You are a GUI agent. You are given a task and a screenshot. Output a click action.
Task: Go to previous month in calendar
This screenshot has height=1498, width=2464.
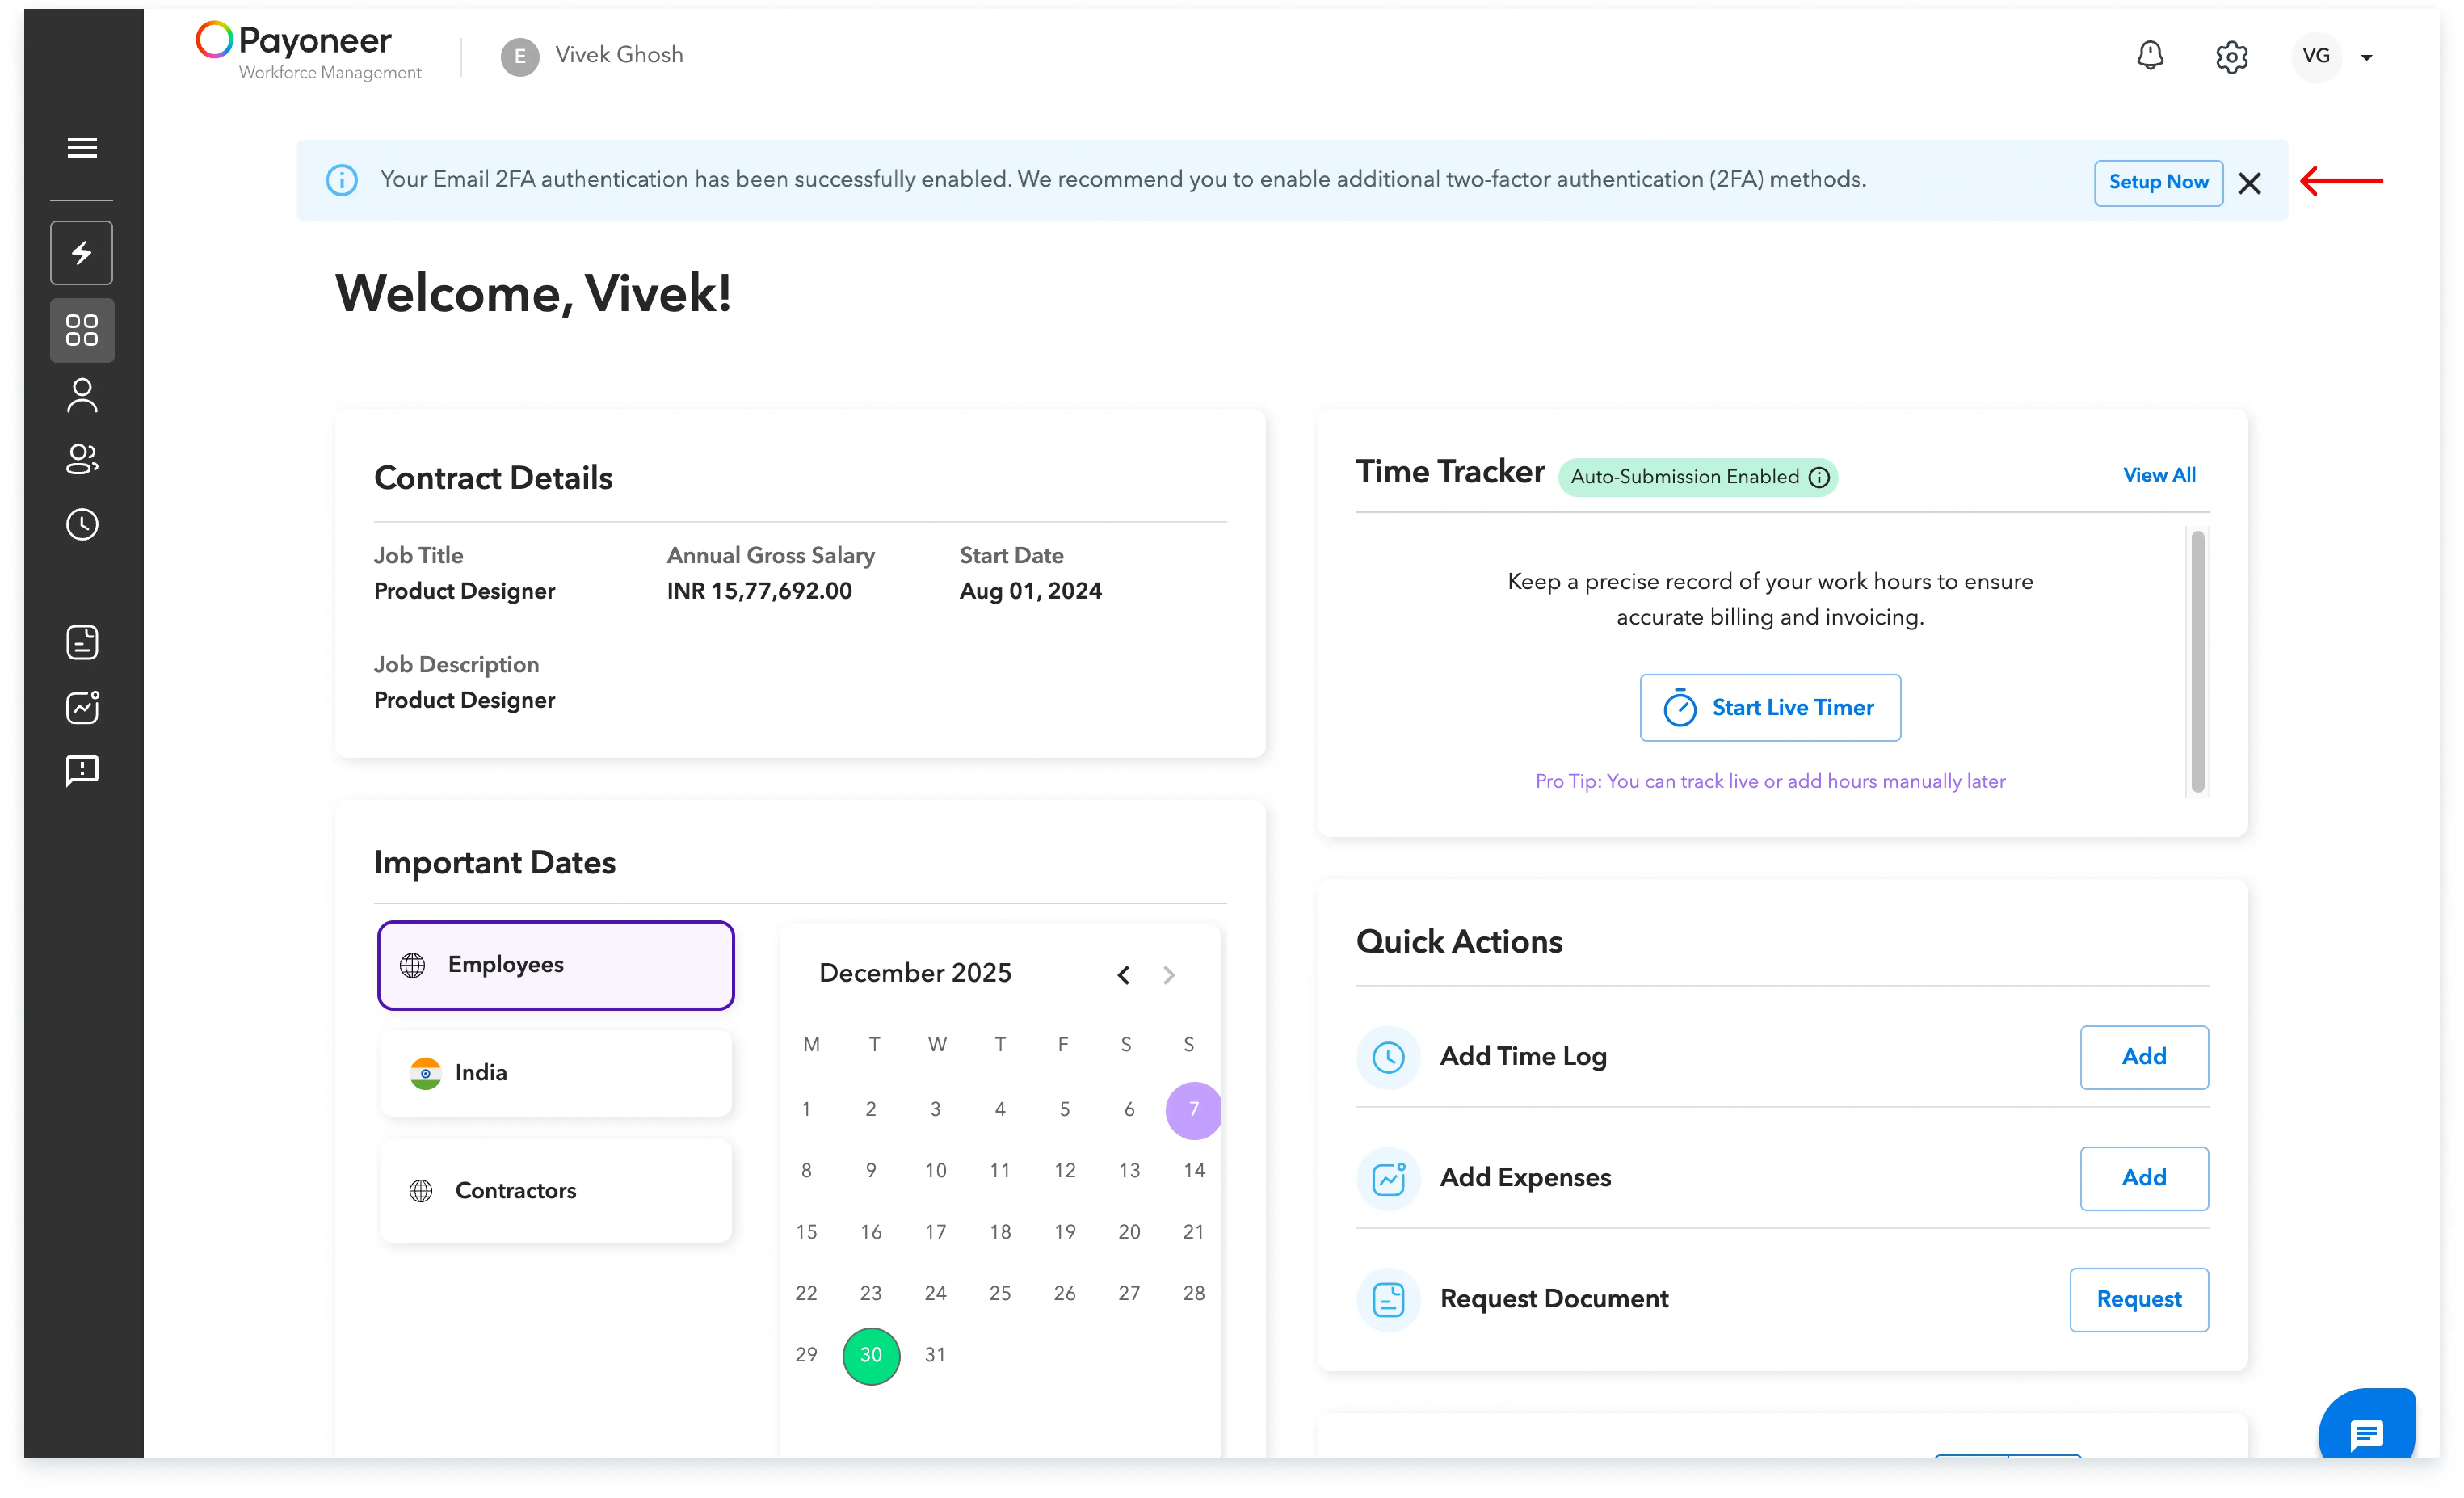point(1124,975)
